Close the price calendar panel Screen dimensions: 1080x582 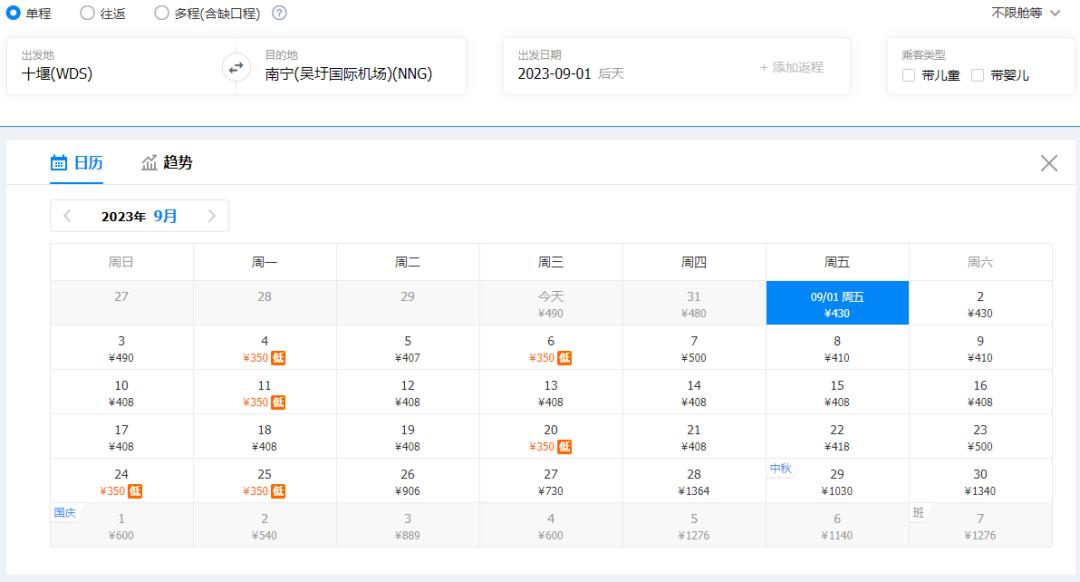1048,164
